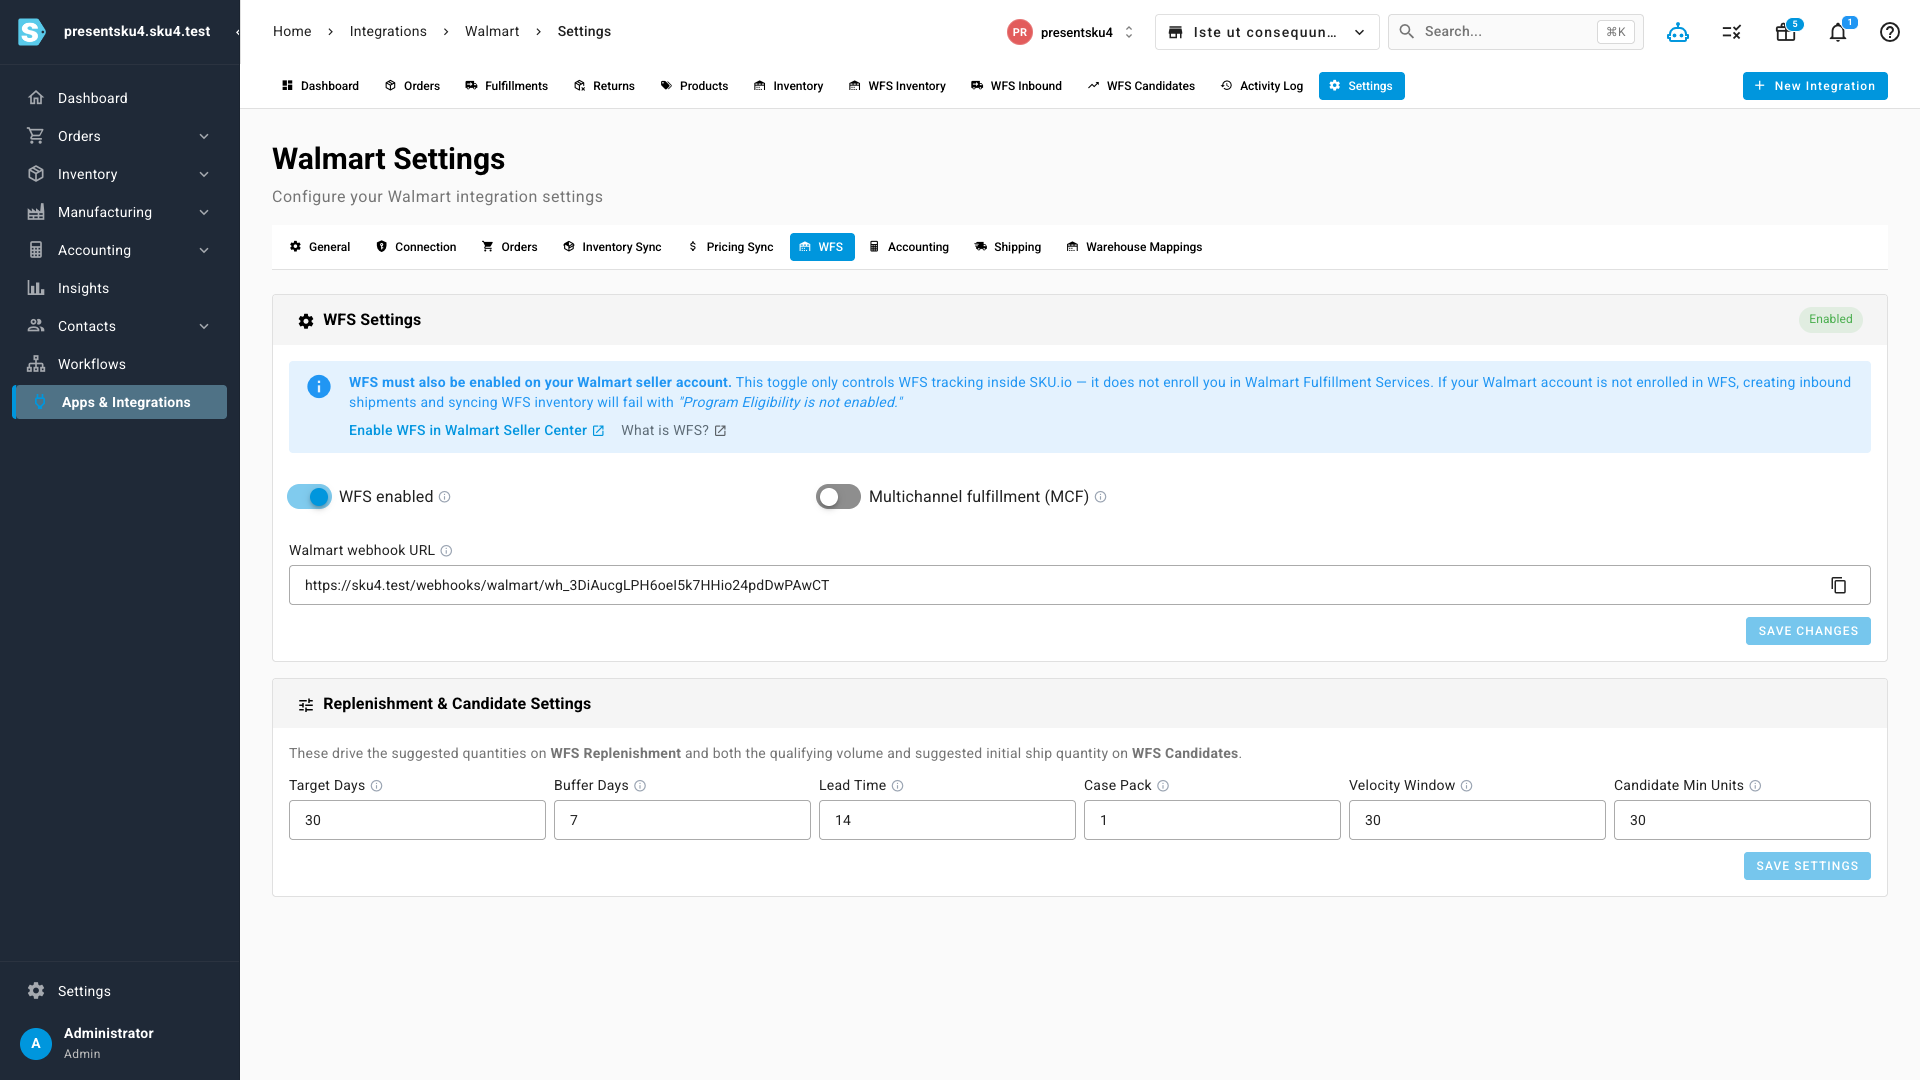Open the WFS Inbound top tab
1920x1080 pixels.
click(x=1016, y=86)
